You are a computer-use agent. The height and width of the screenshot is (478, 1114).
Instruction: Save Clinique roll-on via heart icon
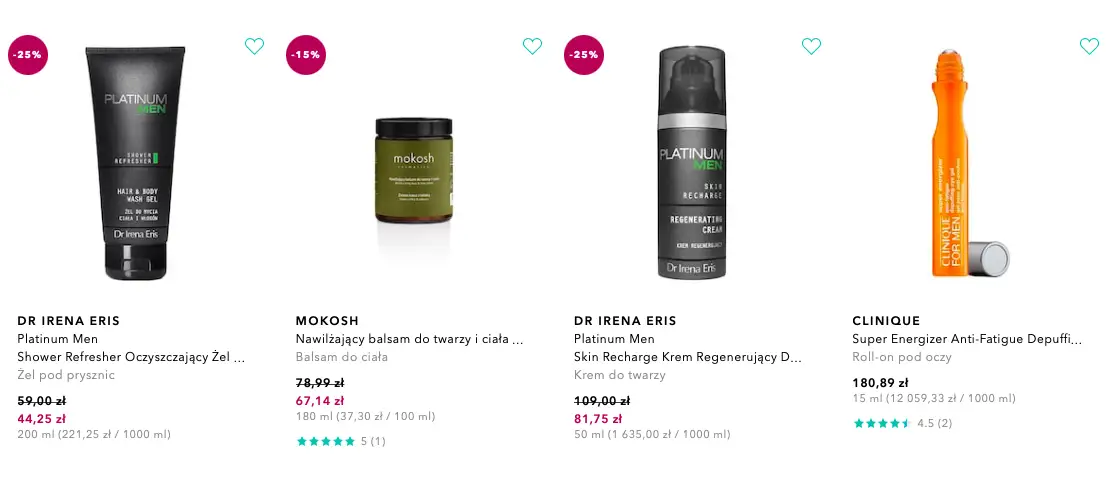click(1089, 46)
